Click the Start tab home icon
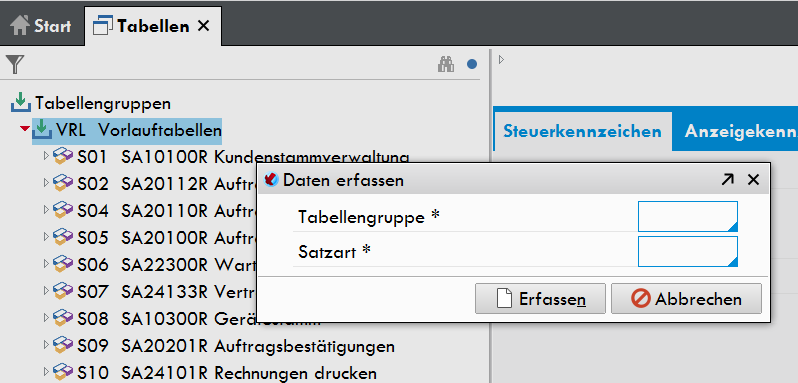798x383 pixels. (20, 25)
